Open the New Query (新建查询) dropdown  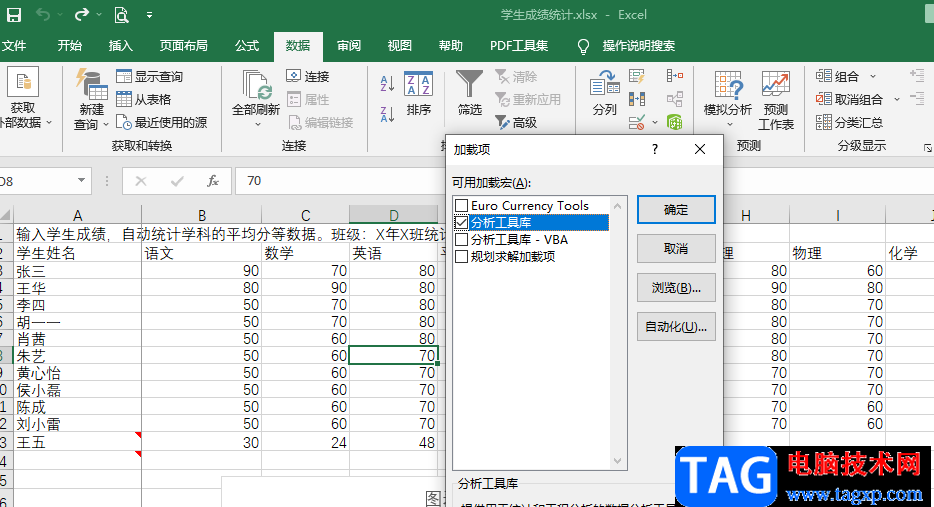point(92,117)
